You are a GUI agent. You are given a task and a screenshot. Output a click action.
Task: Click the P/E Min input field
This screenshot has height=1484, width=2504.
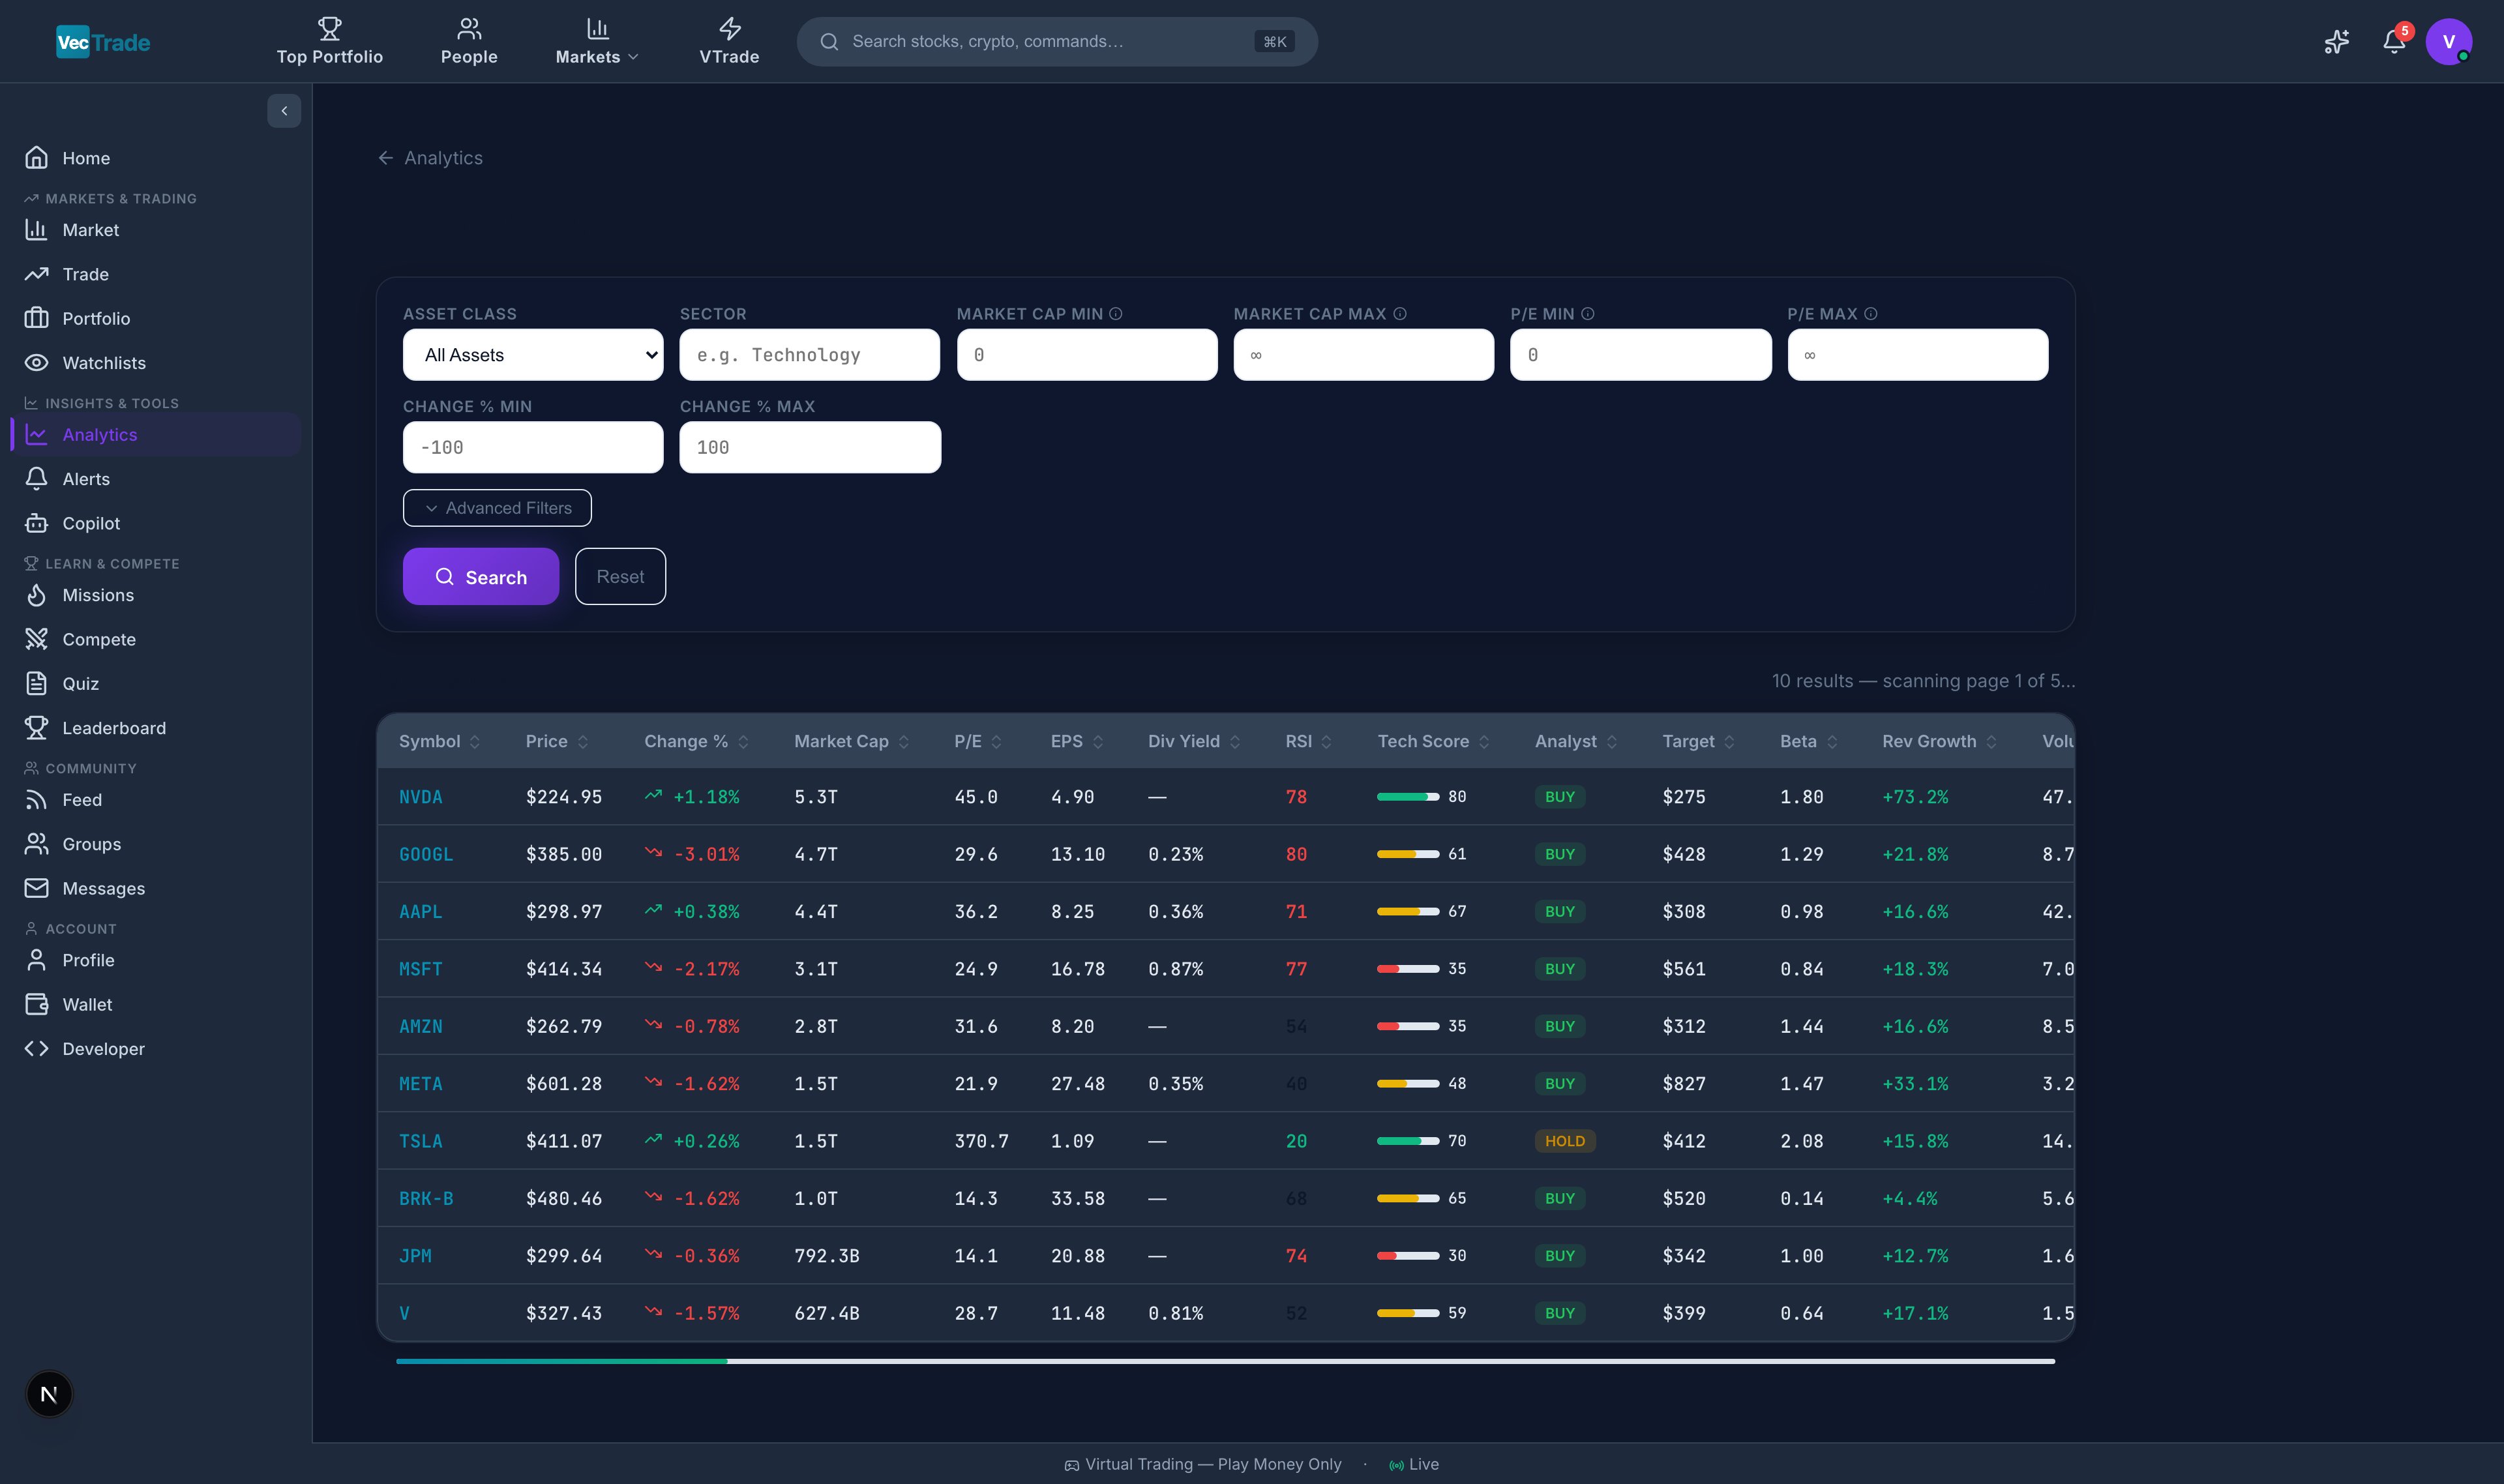click(x=1641, y=355)
